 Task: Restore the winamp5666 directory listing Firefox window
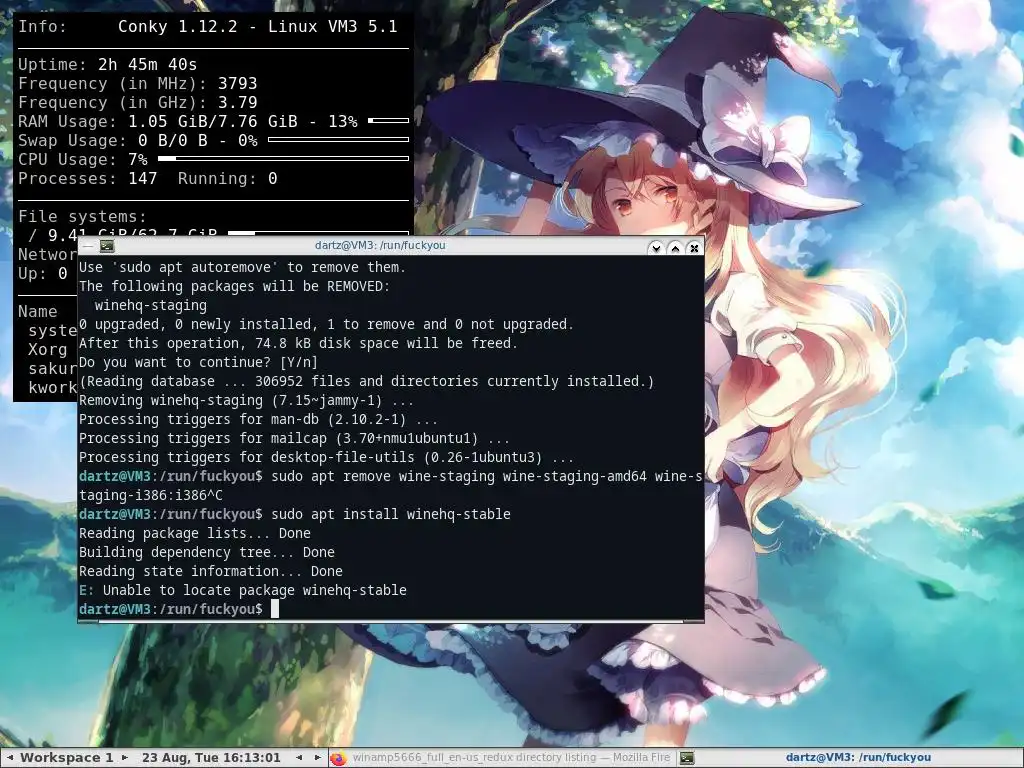(502, 758)
